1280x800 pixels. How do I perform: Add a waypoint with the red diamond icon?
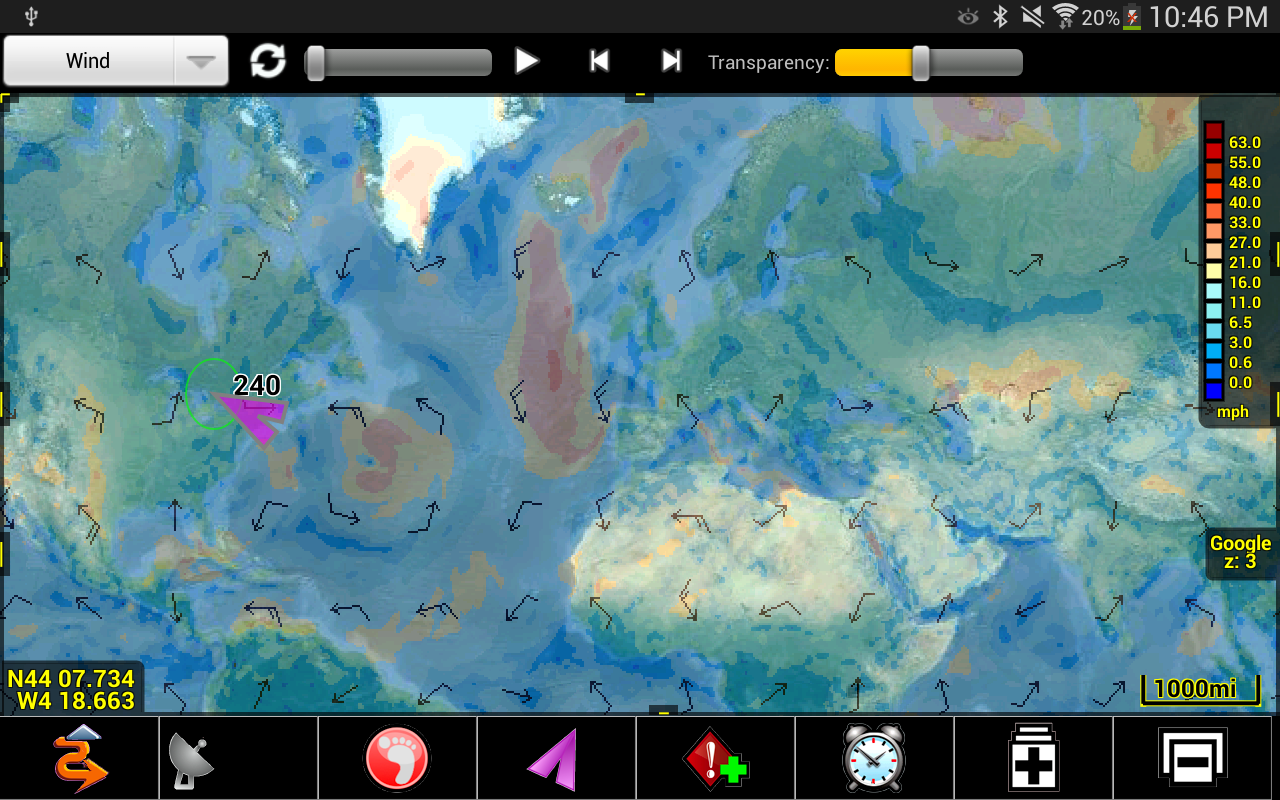click(x=715, y=760)
